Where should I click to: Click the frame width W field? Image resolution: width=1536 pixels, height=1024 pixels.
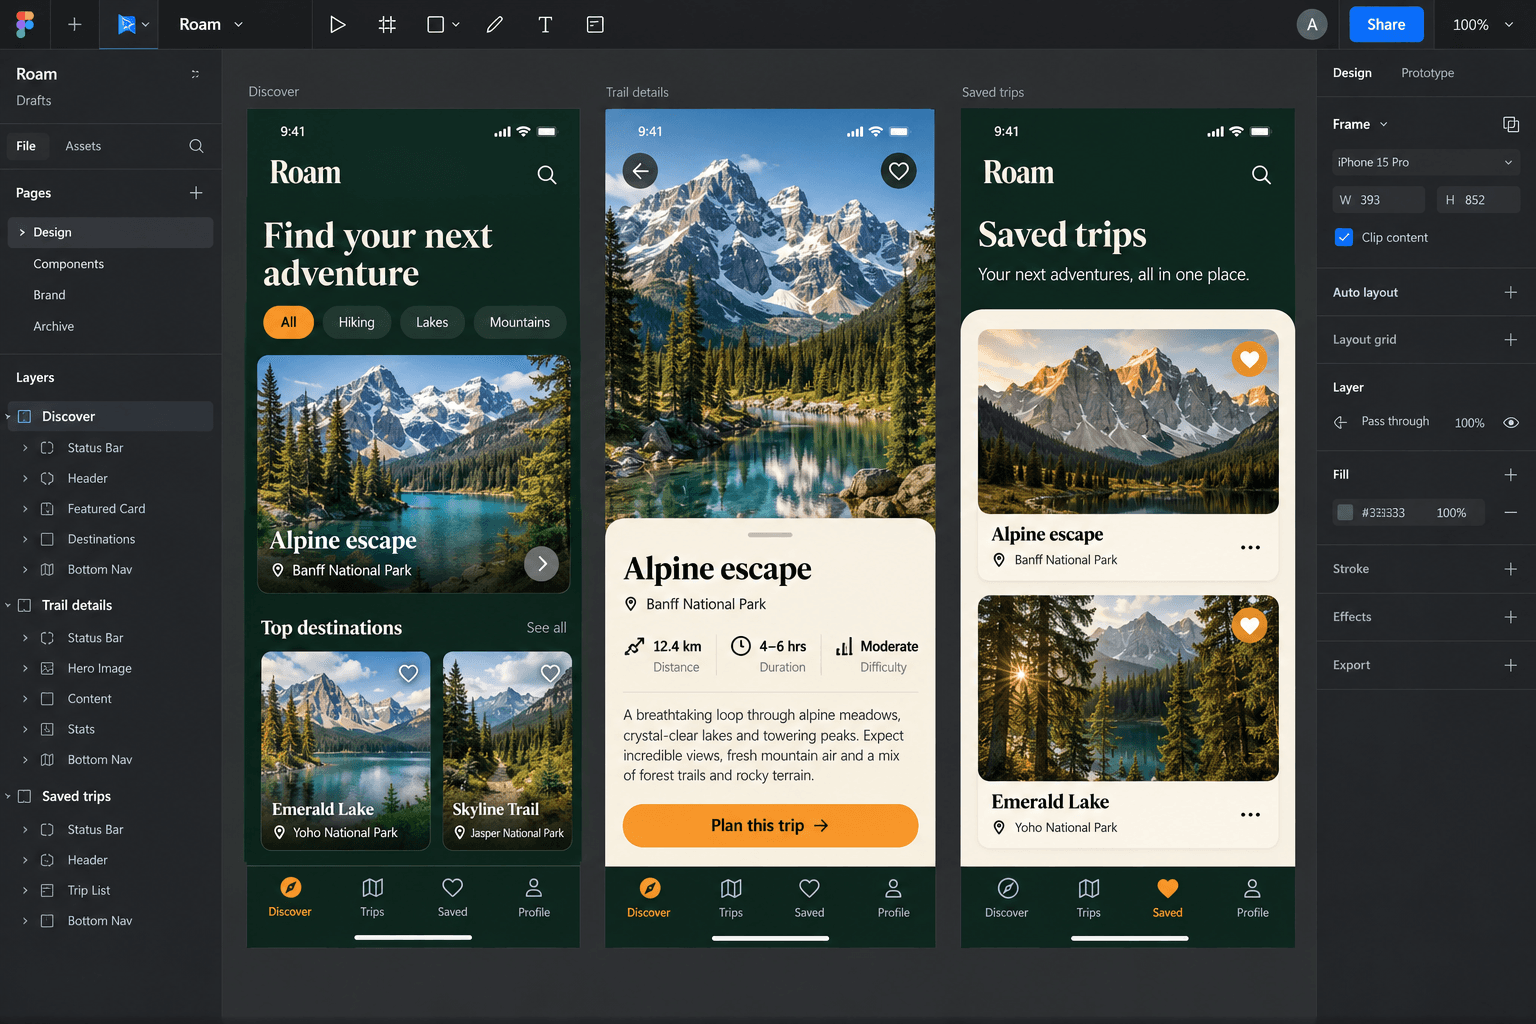click(1378, 200)
